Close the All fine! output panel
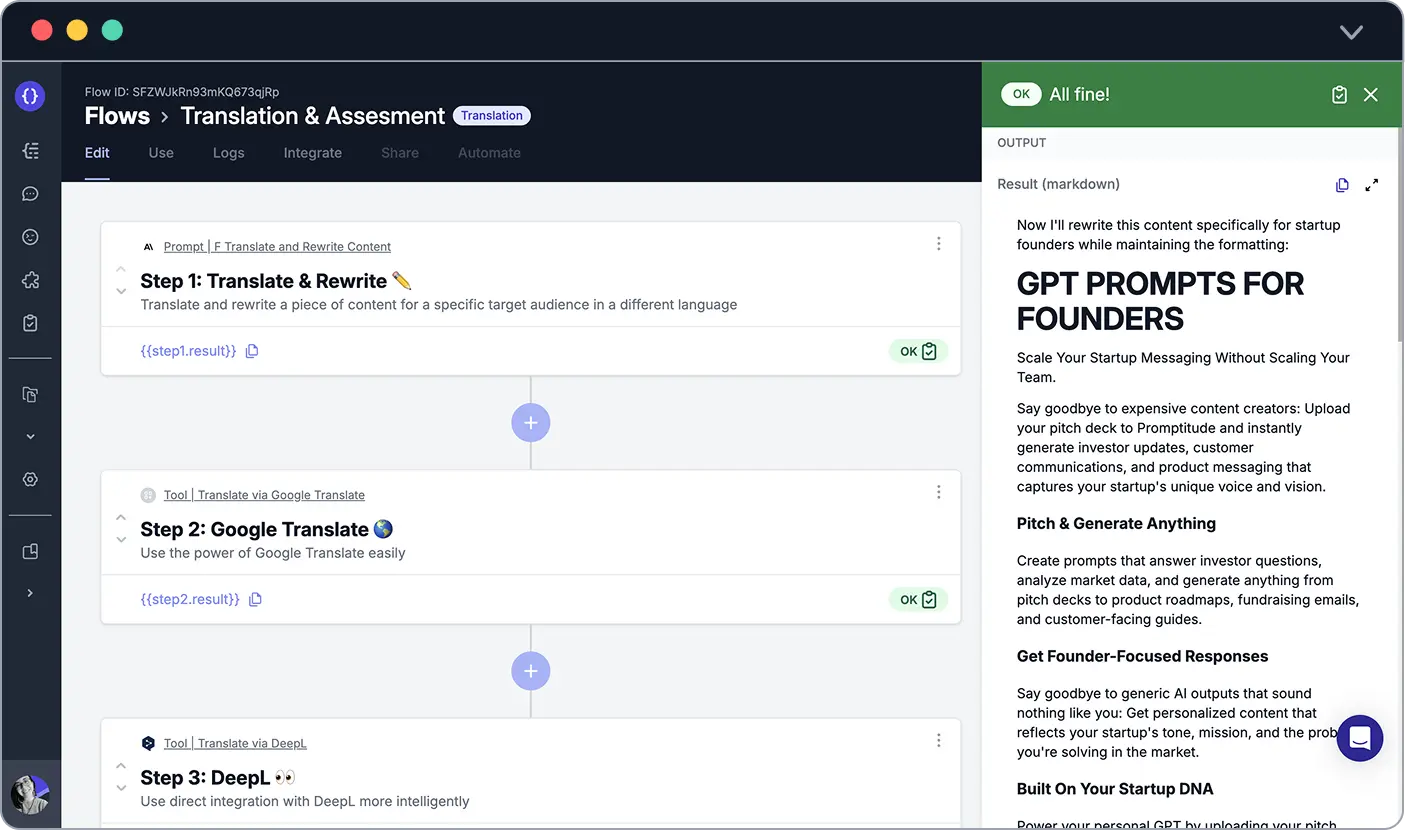Viewport: 1405px width, 830px height. (x=1371, y=94)
